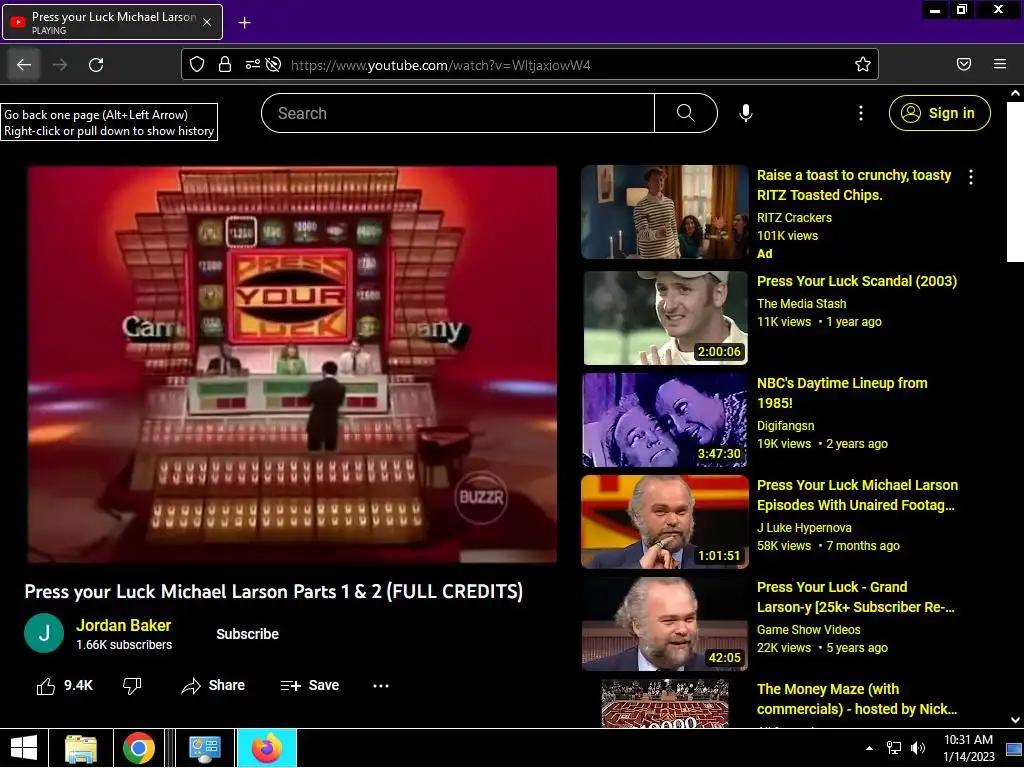1024x768 pixels.
Task: Click the volume speaker tray icon
Action: (x=918, y=748)
